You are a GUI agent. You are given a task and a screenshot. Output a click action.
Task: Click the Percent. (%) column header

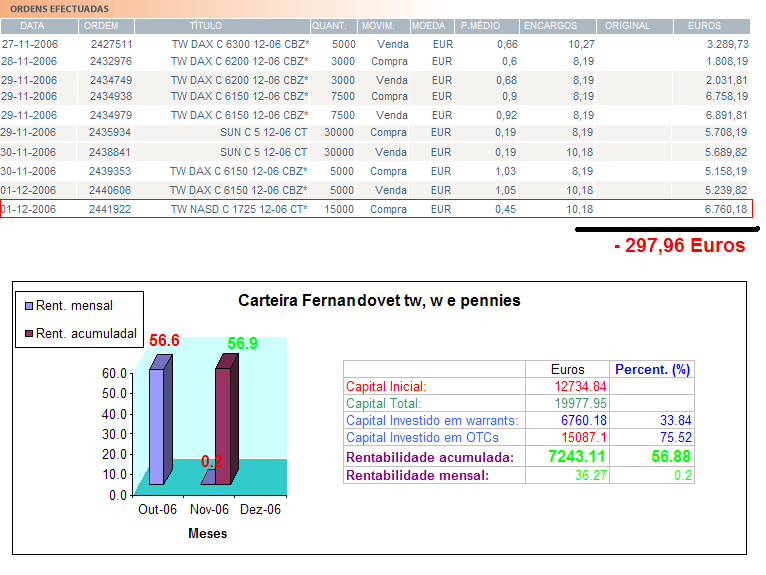652,369
